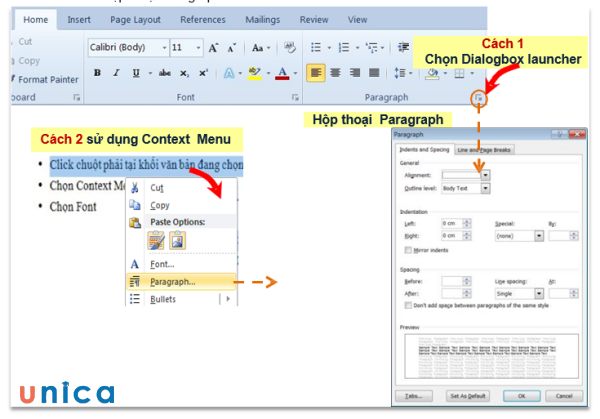
Task: Open the font size 11 dropdown
Action: click(198, 47)
